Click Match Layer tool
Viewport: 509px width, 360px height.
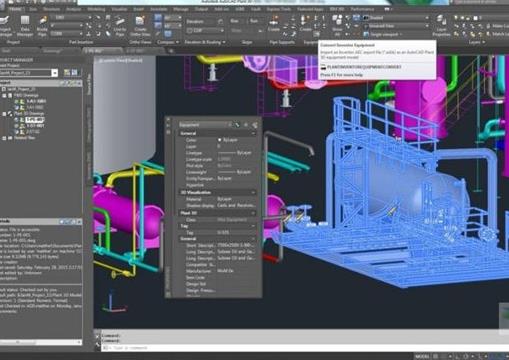pyautogui.click(x=497, y=34)
